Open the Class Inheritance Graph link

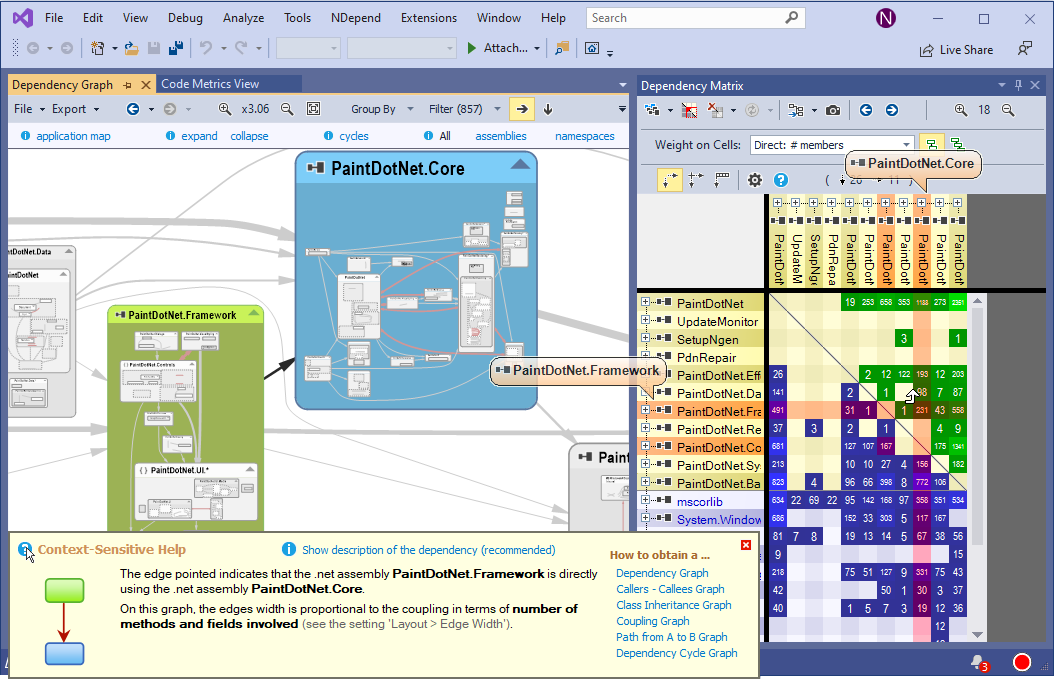click(674, 605)
